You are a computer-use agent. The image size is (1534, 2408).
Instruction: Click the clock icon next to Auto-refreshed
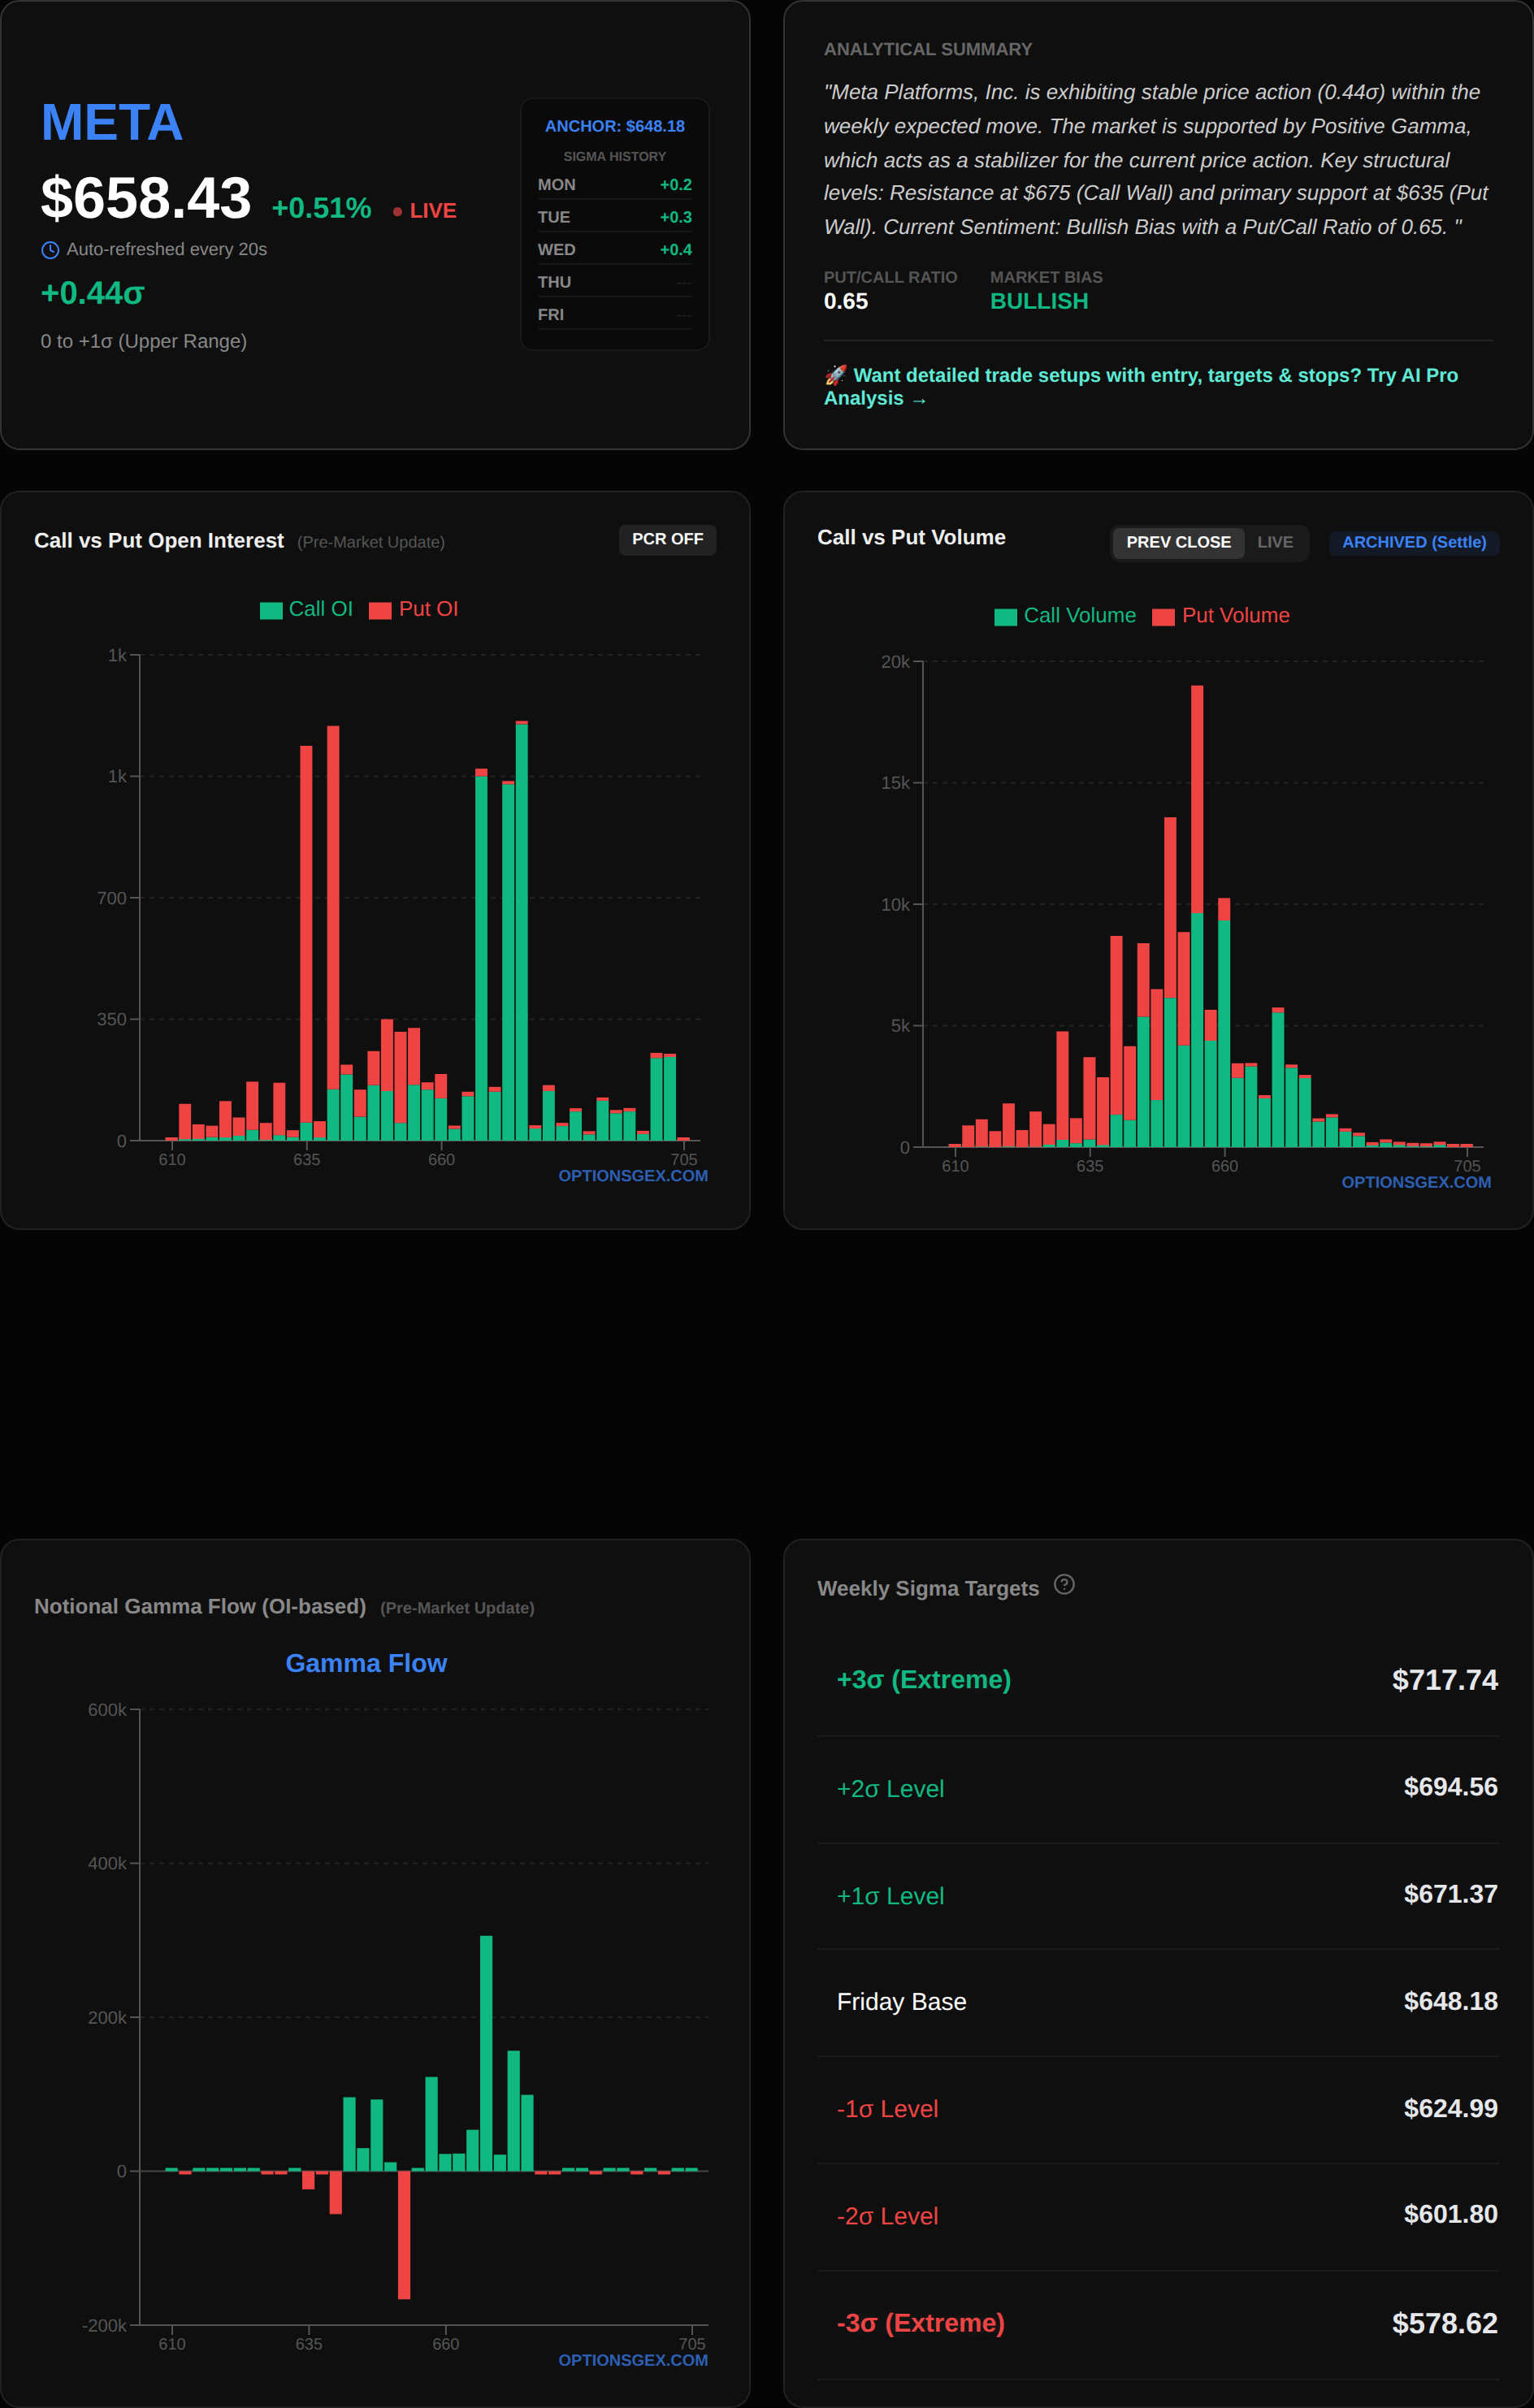click(x=50, y=250)
